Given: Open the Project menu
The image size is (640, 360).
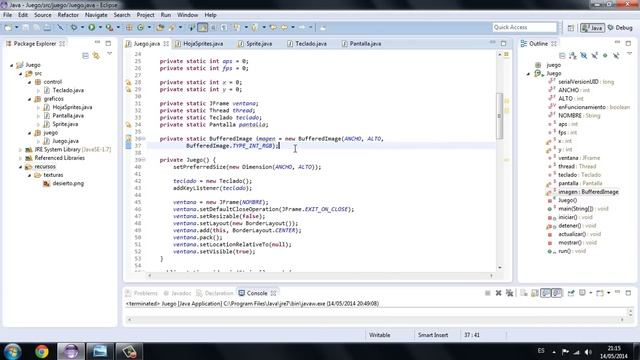Looking at the screenshot, I should click(145, 15).
